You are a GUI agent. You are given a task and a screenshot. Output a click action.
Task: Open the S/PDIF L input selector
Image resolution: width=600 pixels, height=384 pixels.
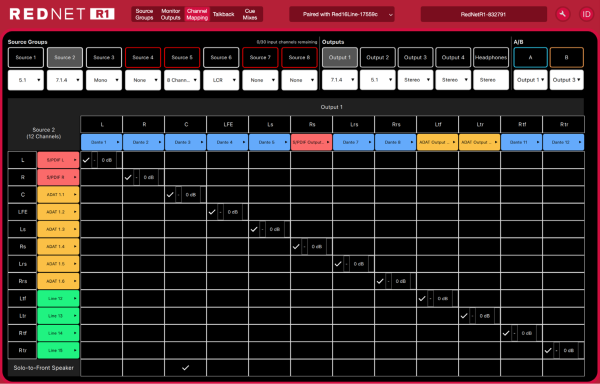coord(58,160)
